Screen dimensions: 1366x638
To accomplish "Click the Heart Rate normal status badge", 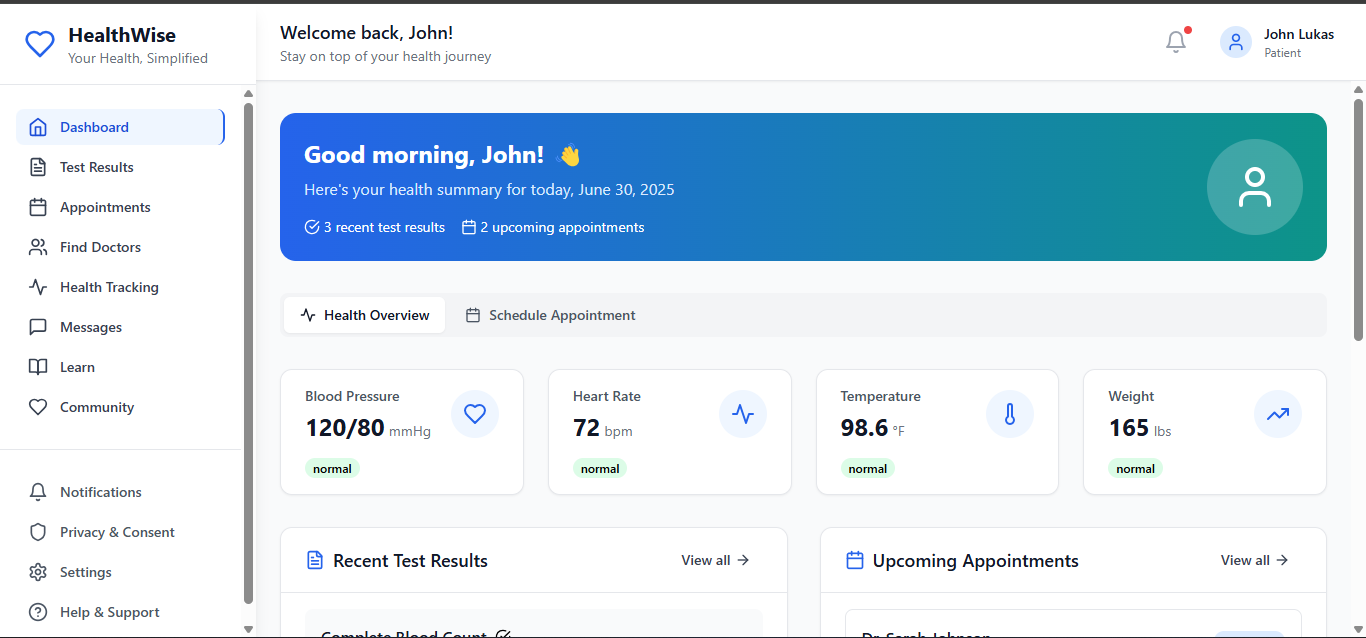I will 600,468.
